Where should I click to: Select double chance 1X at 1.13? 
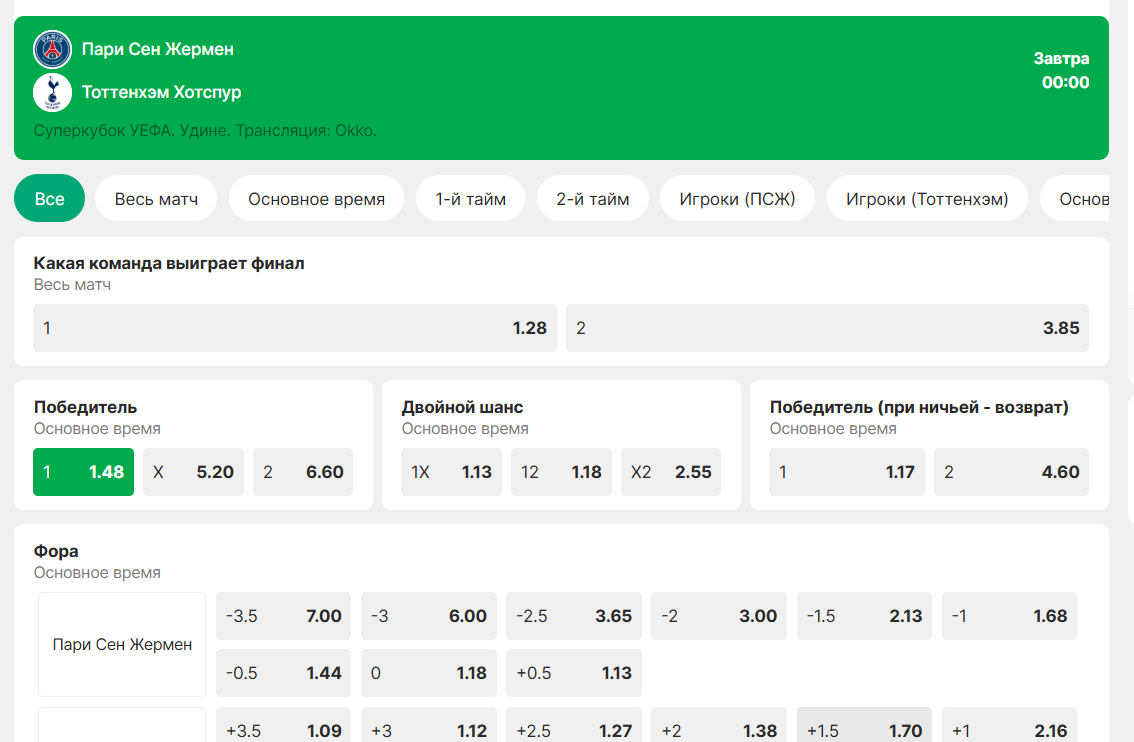coord(451,472)
